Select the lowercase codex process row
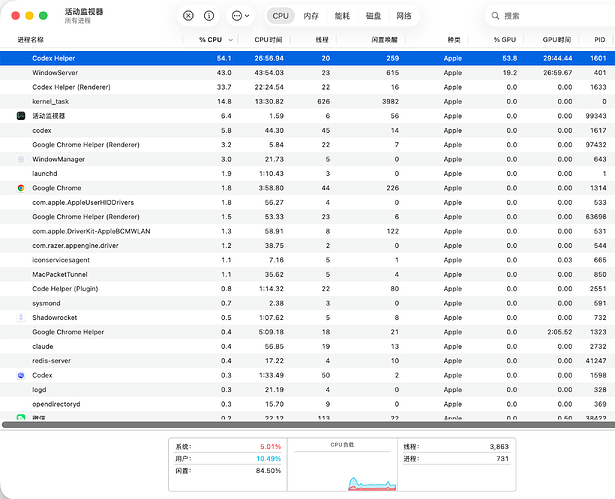 click(x=308, y=130)
